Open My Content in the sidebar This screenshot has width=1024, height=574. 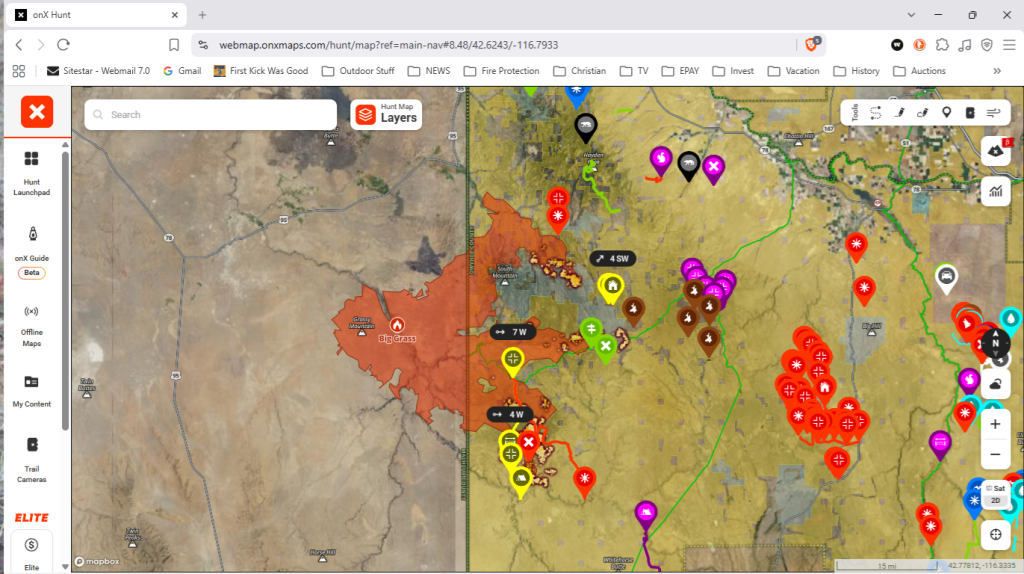[31, 391]
